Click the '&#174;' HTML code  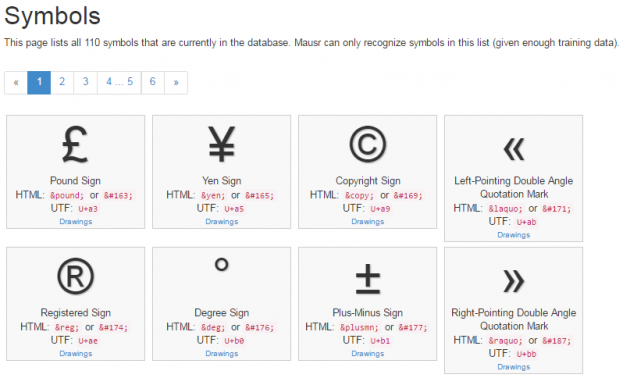tap(113, 328)
